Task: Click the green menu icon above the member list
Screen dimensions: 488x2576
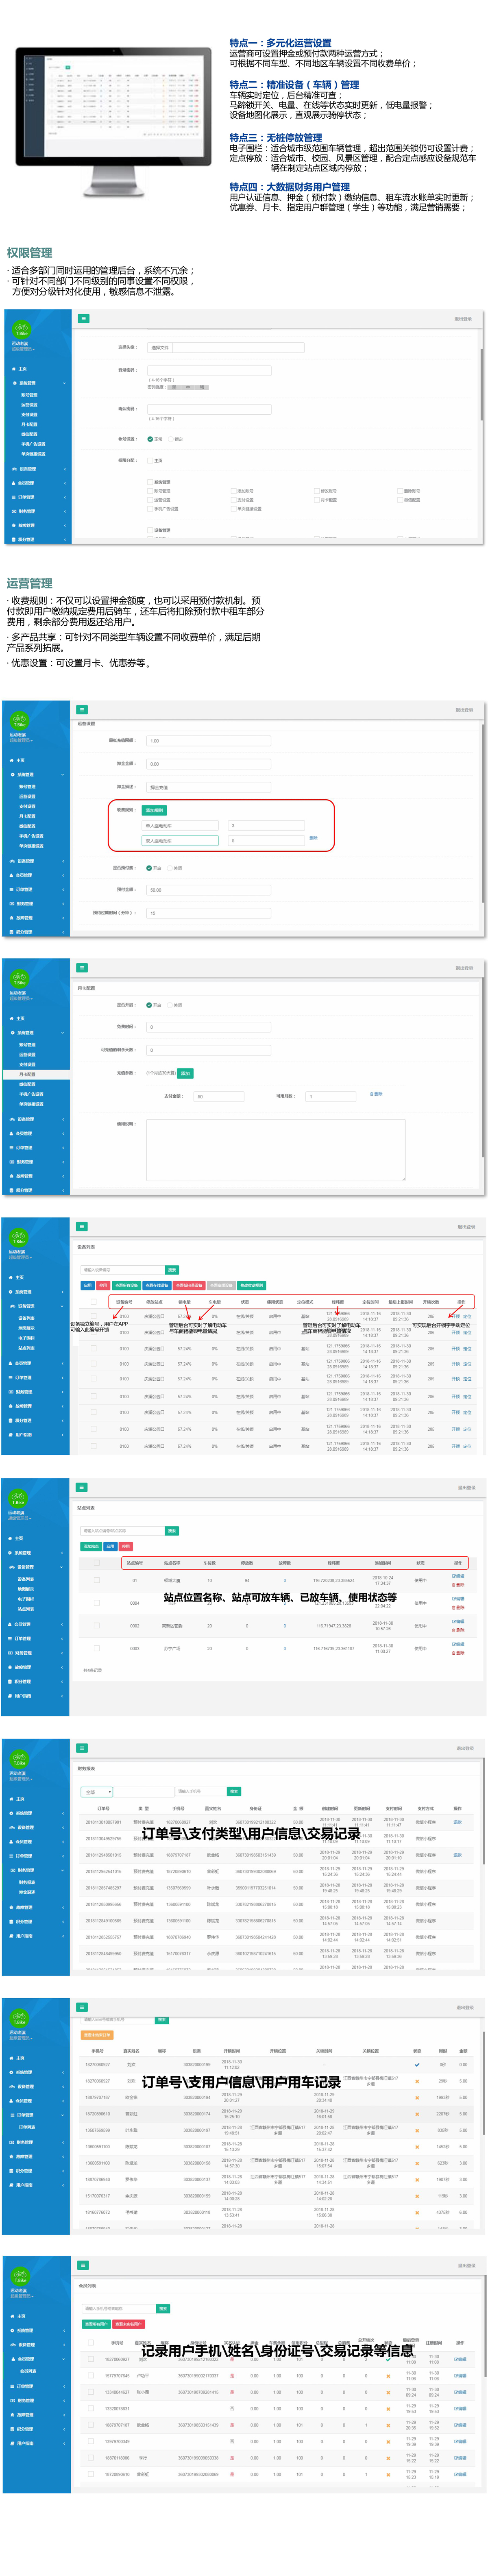Action: pyautogui.click(x=82, y=2265)
